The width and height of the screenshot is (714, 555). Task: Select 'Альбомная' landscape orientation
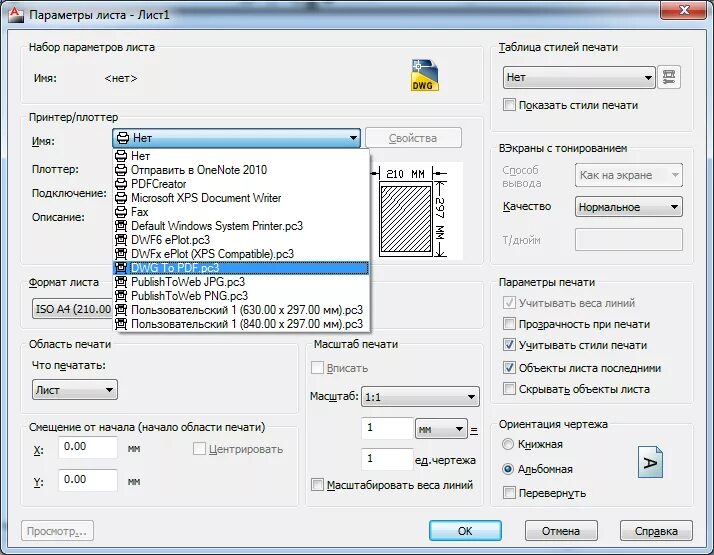[x=508, y=469]
